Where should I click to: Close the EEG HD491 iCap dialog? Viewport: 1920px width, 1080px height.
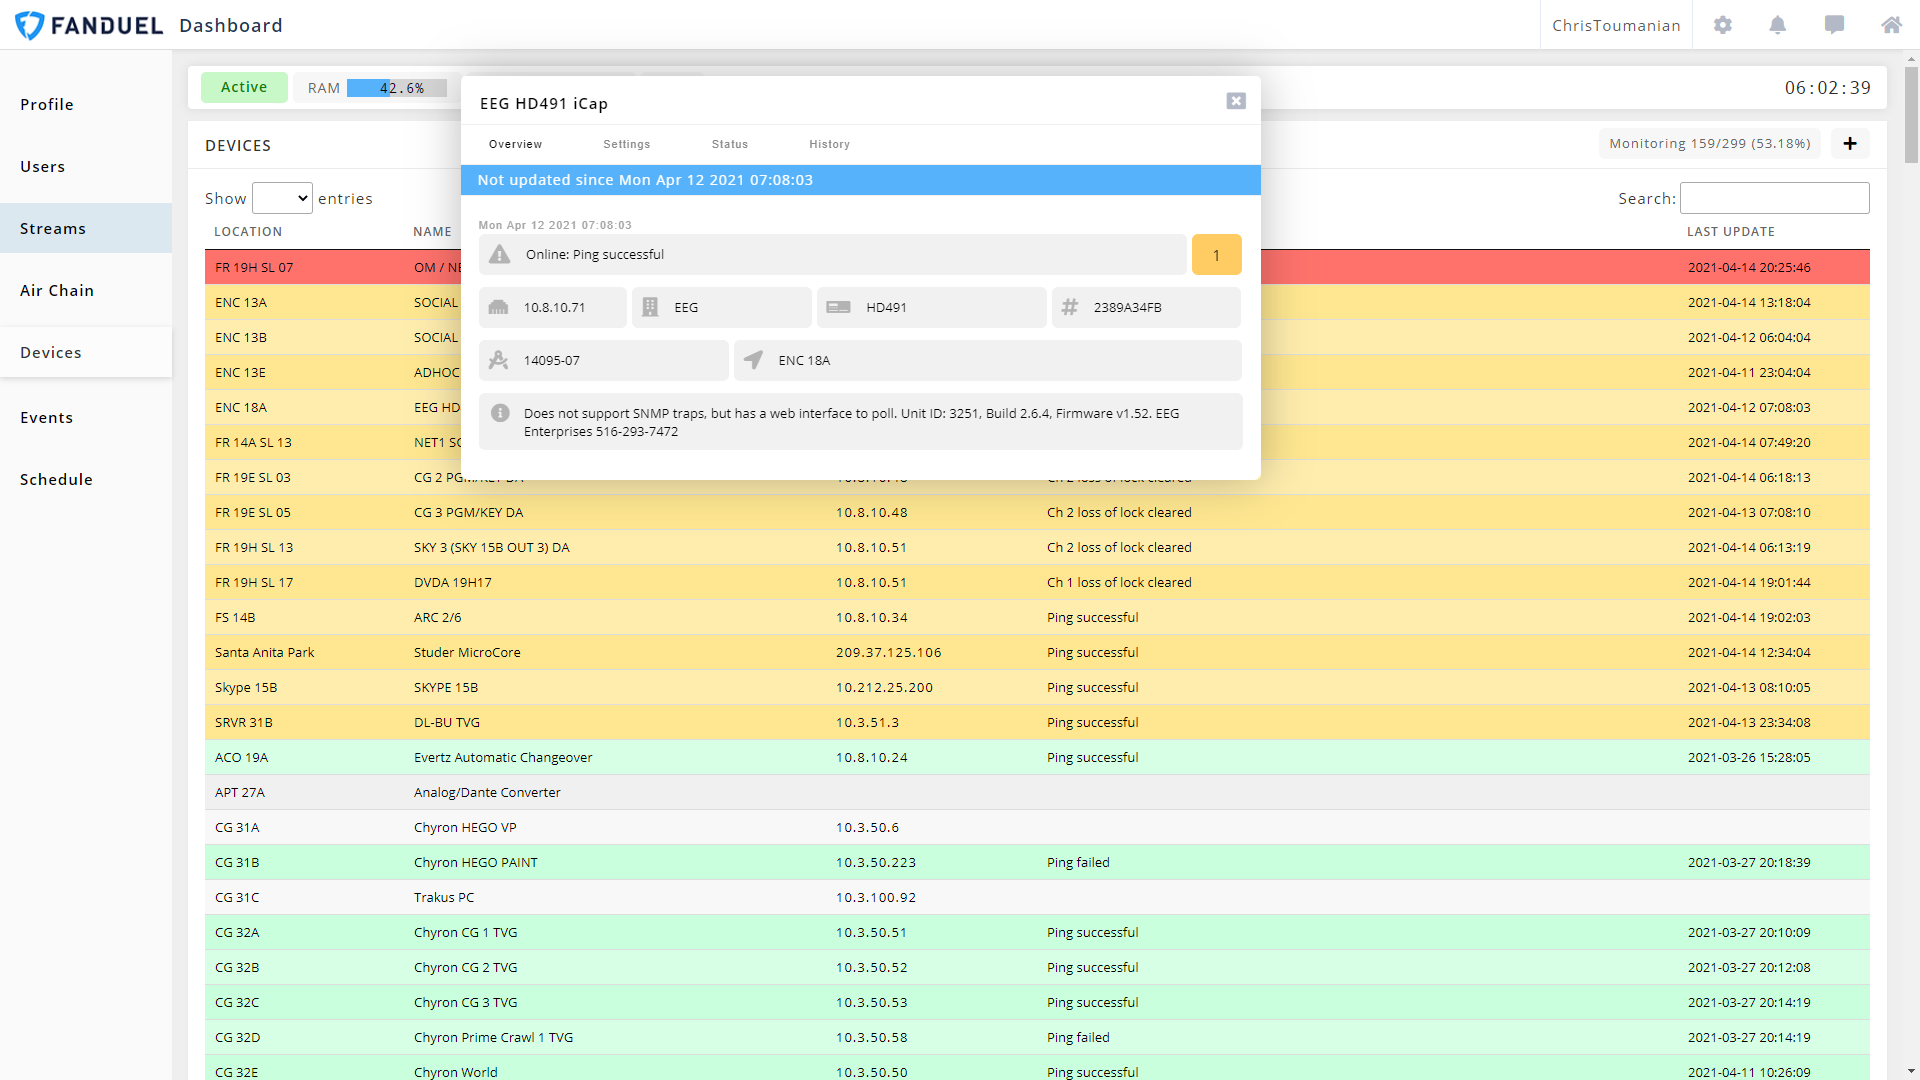pos(1236,101)
